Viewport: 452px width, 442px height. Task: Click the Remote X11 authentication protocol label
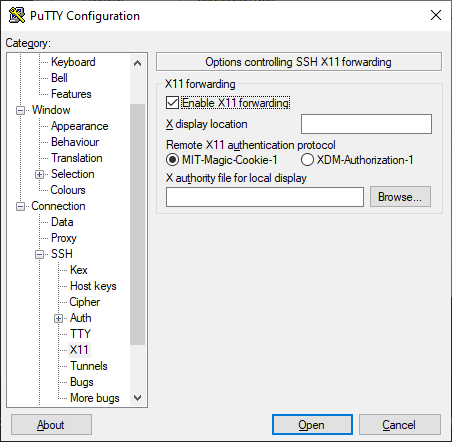tap(251, 145)
